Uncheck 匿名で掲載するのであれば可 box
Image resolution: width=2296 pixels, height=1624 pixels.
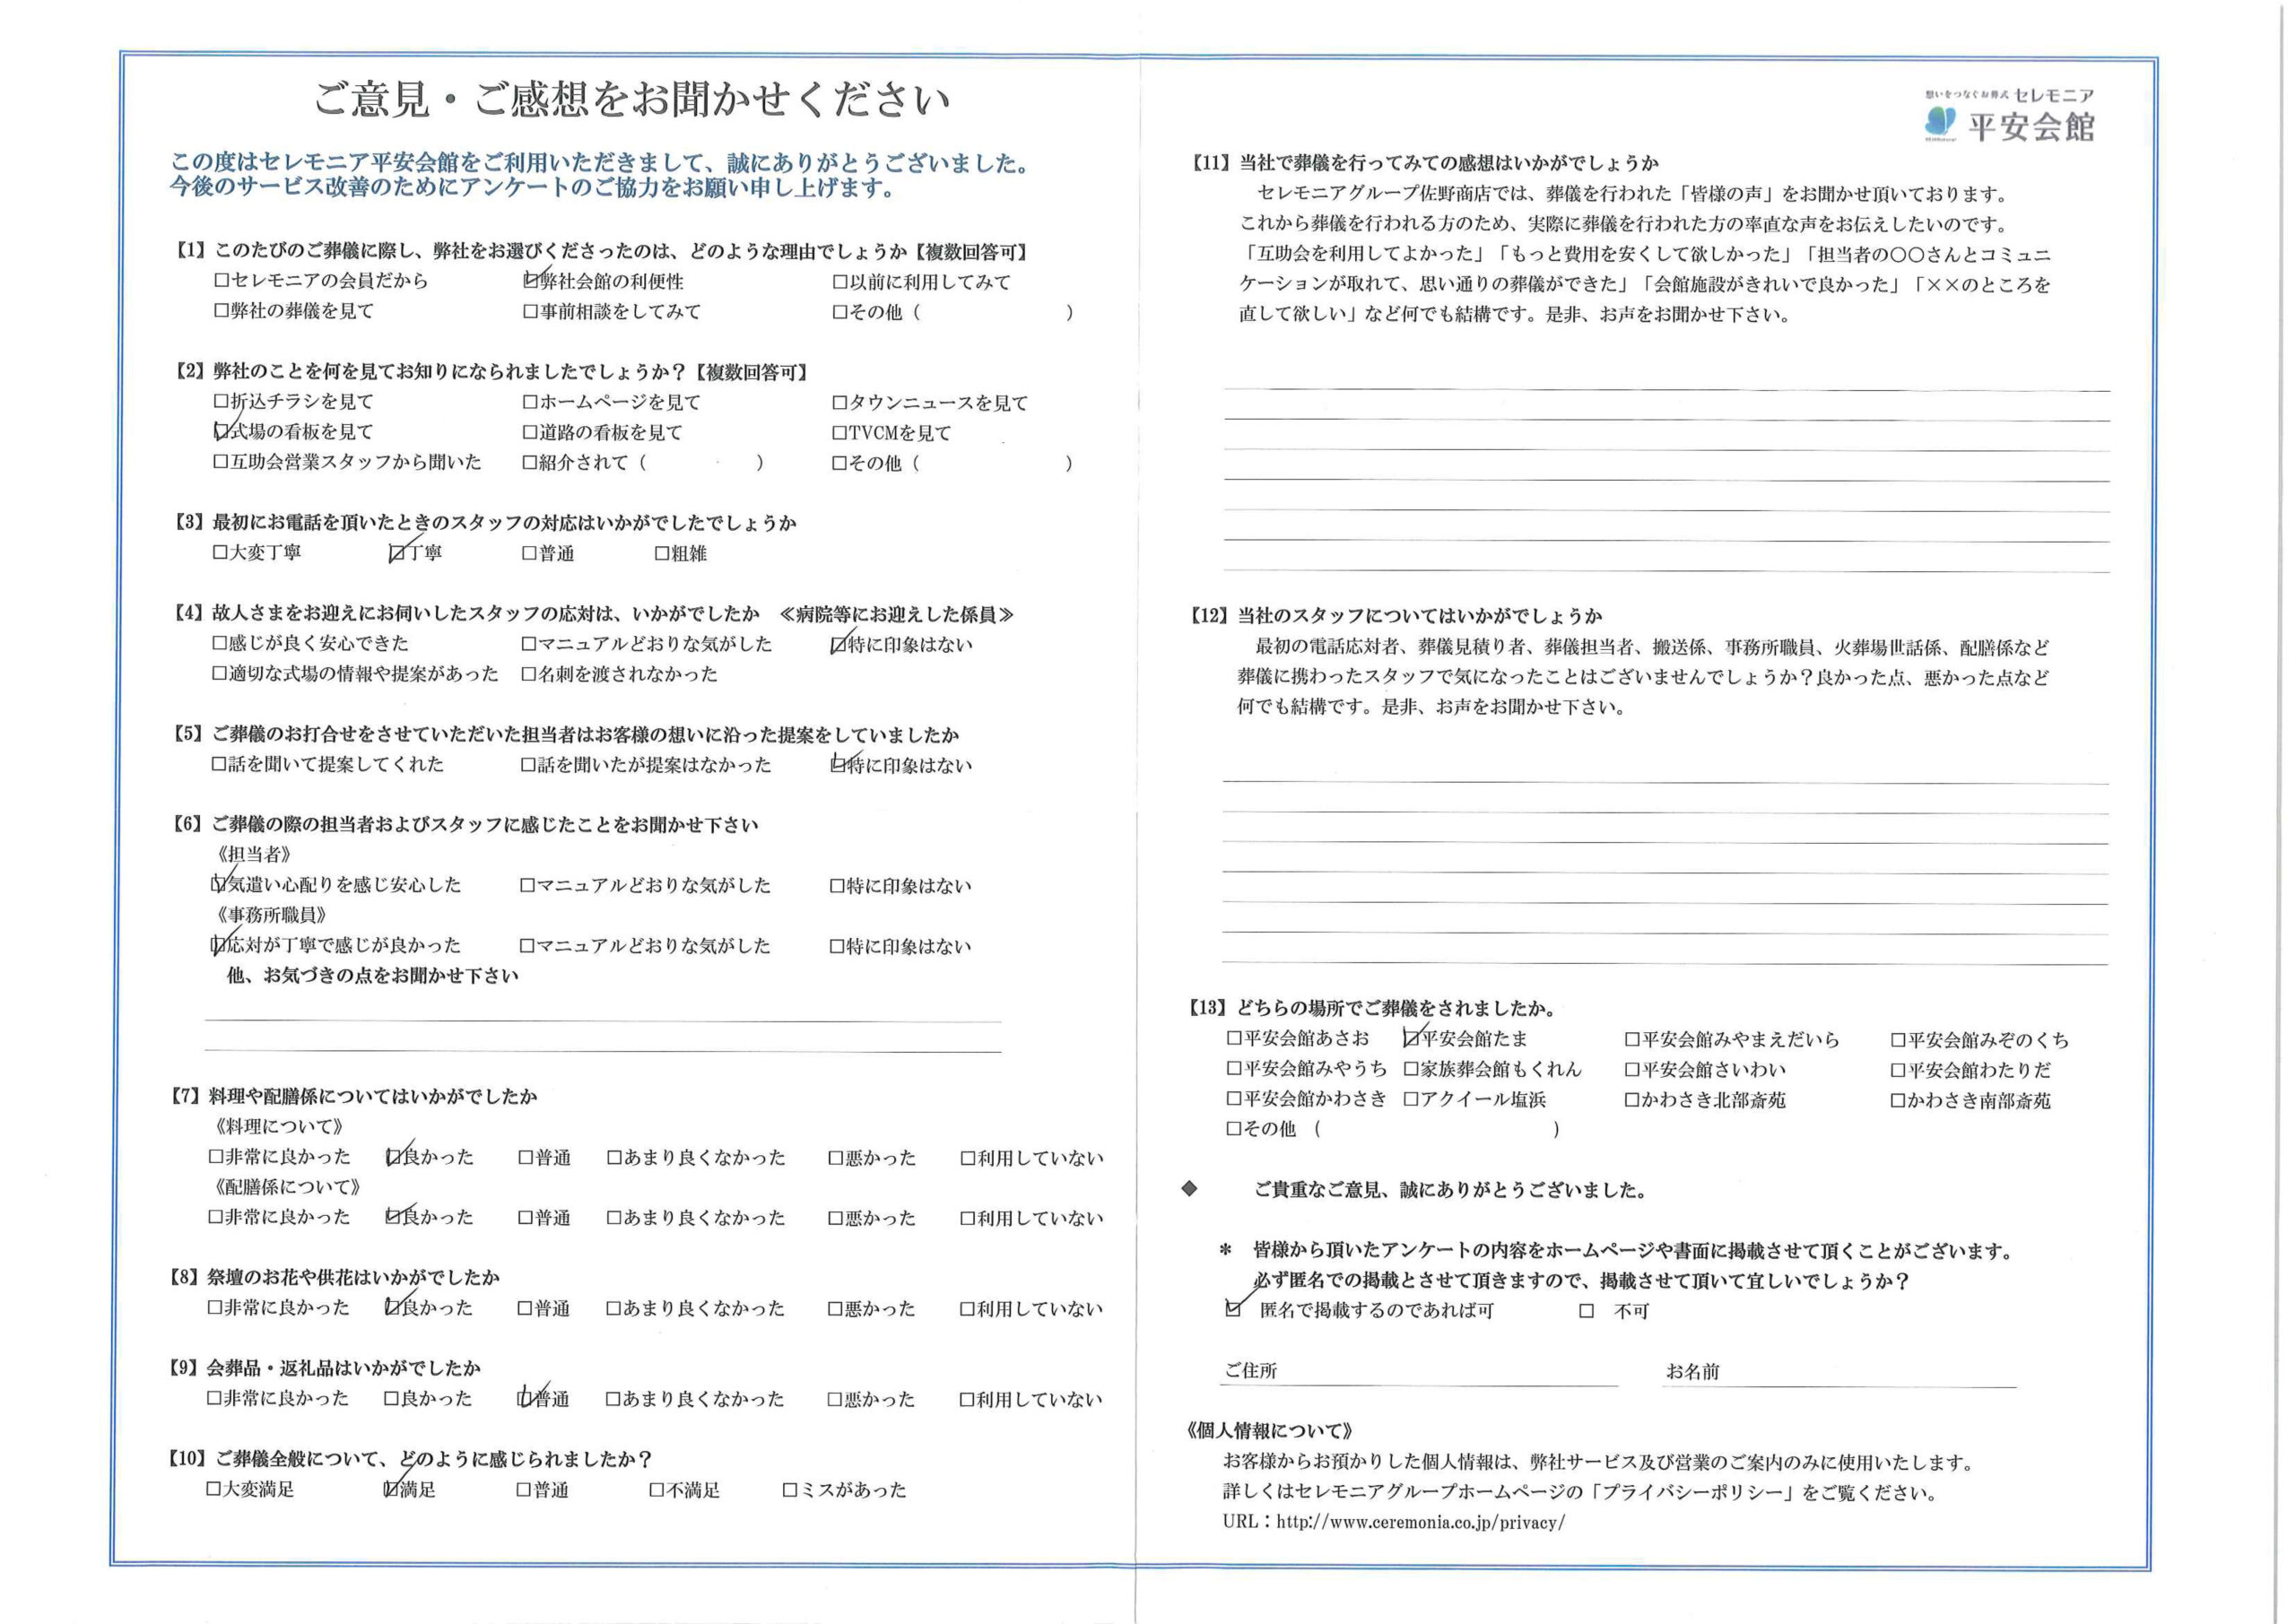click(1234, 1309)
